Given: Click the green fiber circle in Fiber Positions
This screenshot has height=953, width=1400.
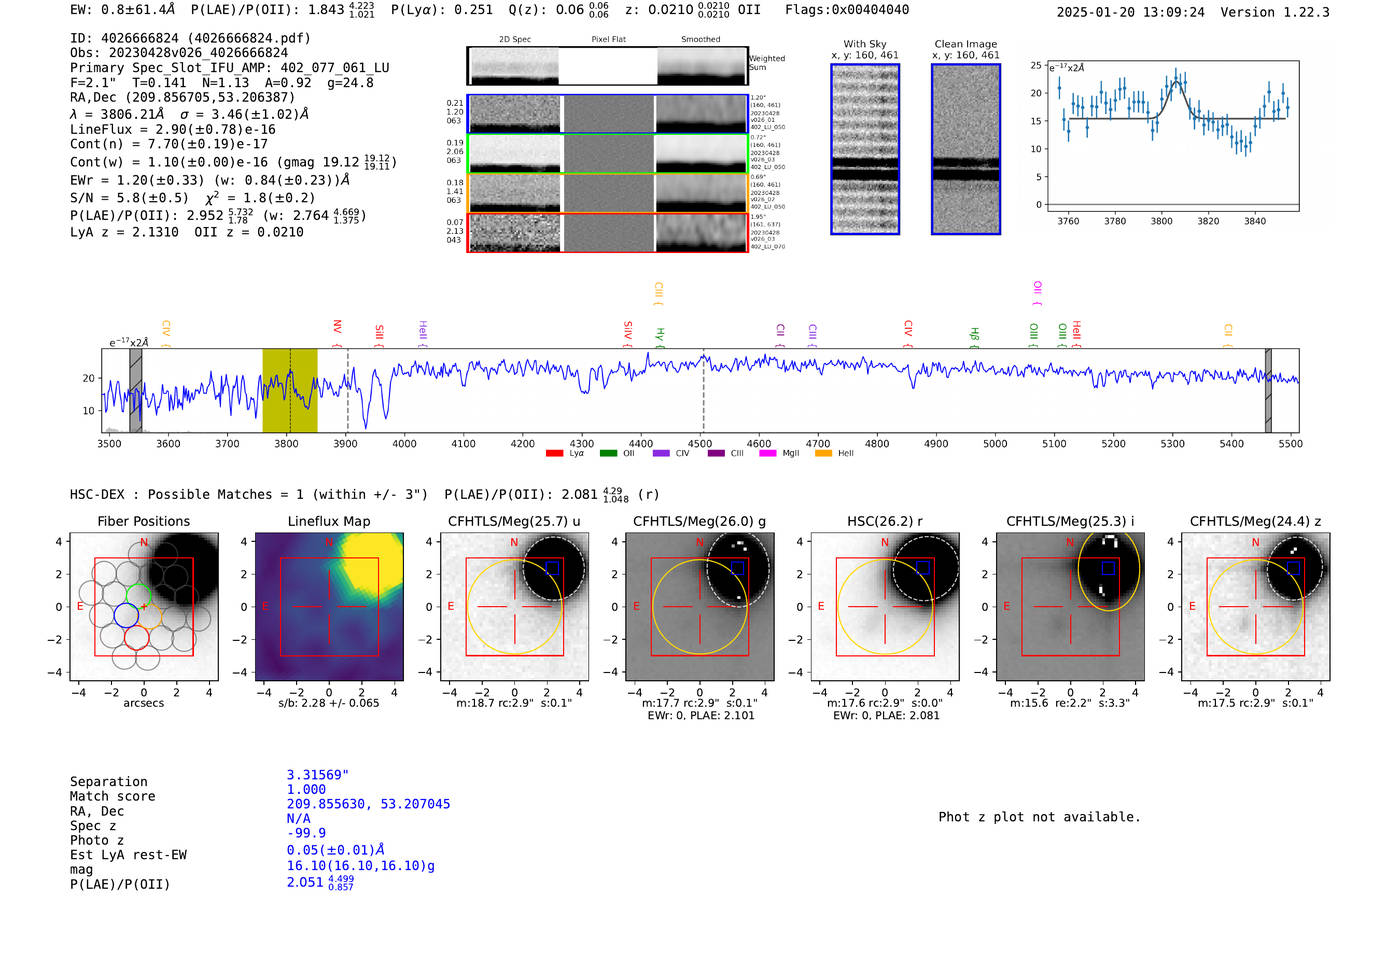Looking at the screenshot, I should click(x=138, y=595).
